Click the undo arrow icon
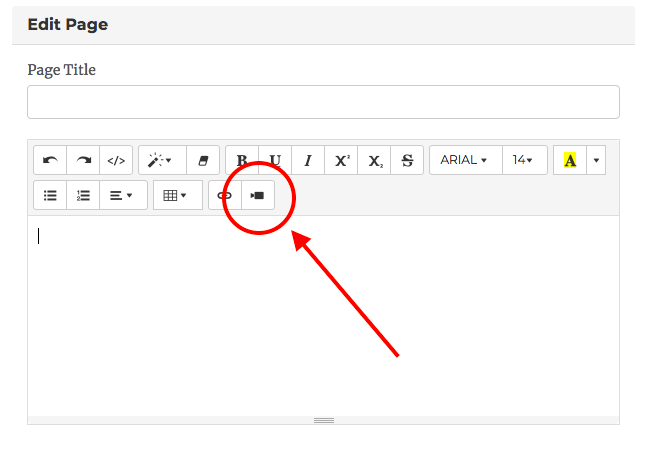The width and height of the screenshot is (655, 449). pyautogui.click(x=50, y=160)
